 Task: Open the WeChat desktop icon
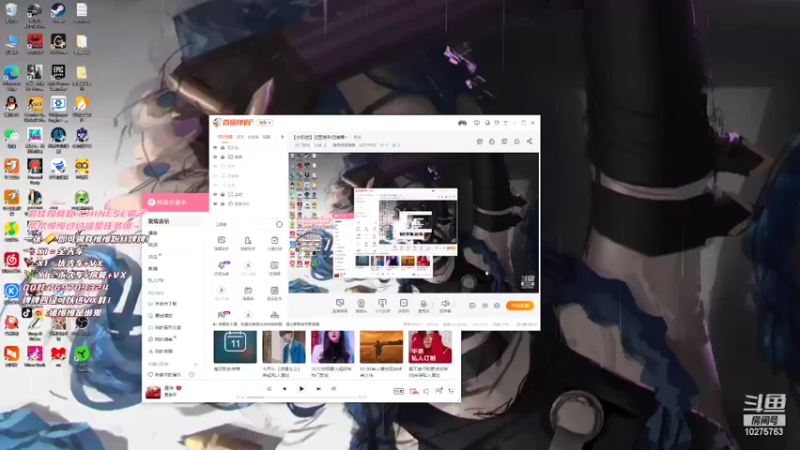click(x=11, y=135)
